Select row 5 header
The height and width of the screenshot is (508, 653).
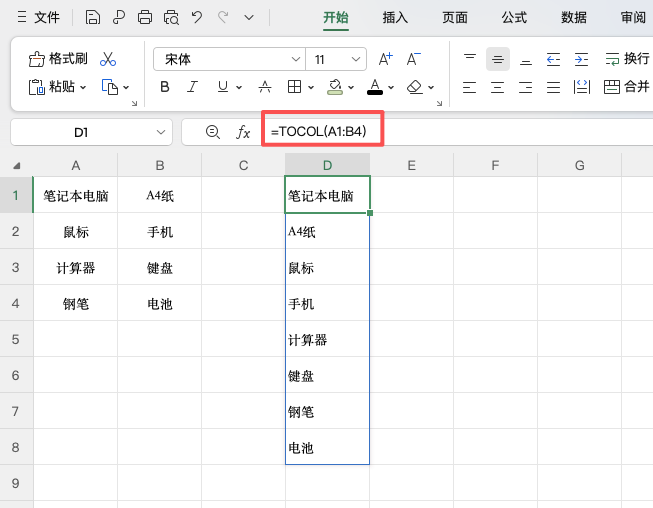click(16, 339)
